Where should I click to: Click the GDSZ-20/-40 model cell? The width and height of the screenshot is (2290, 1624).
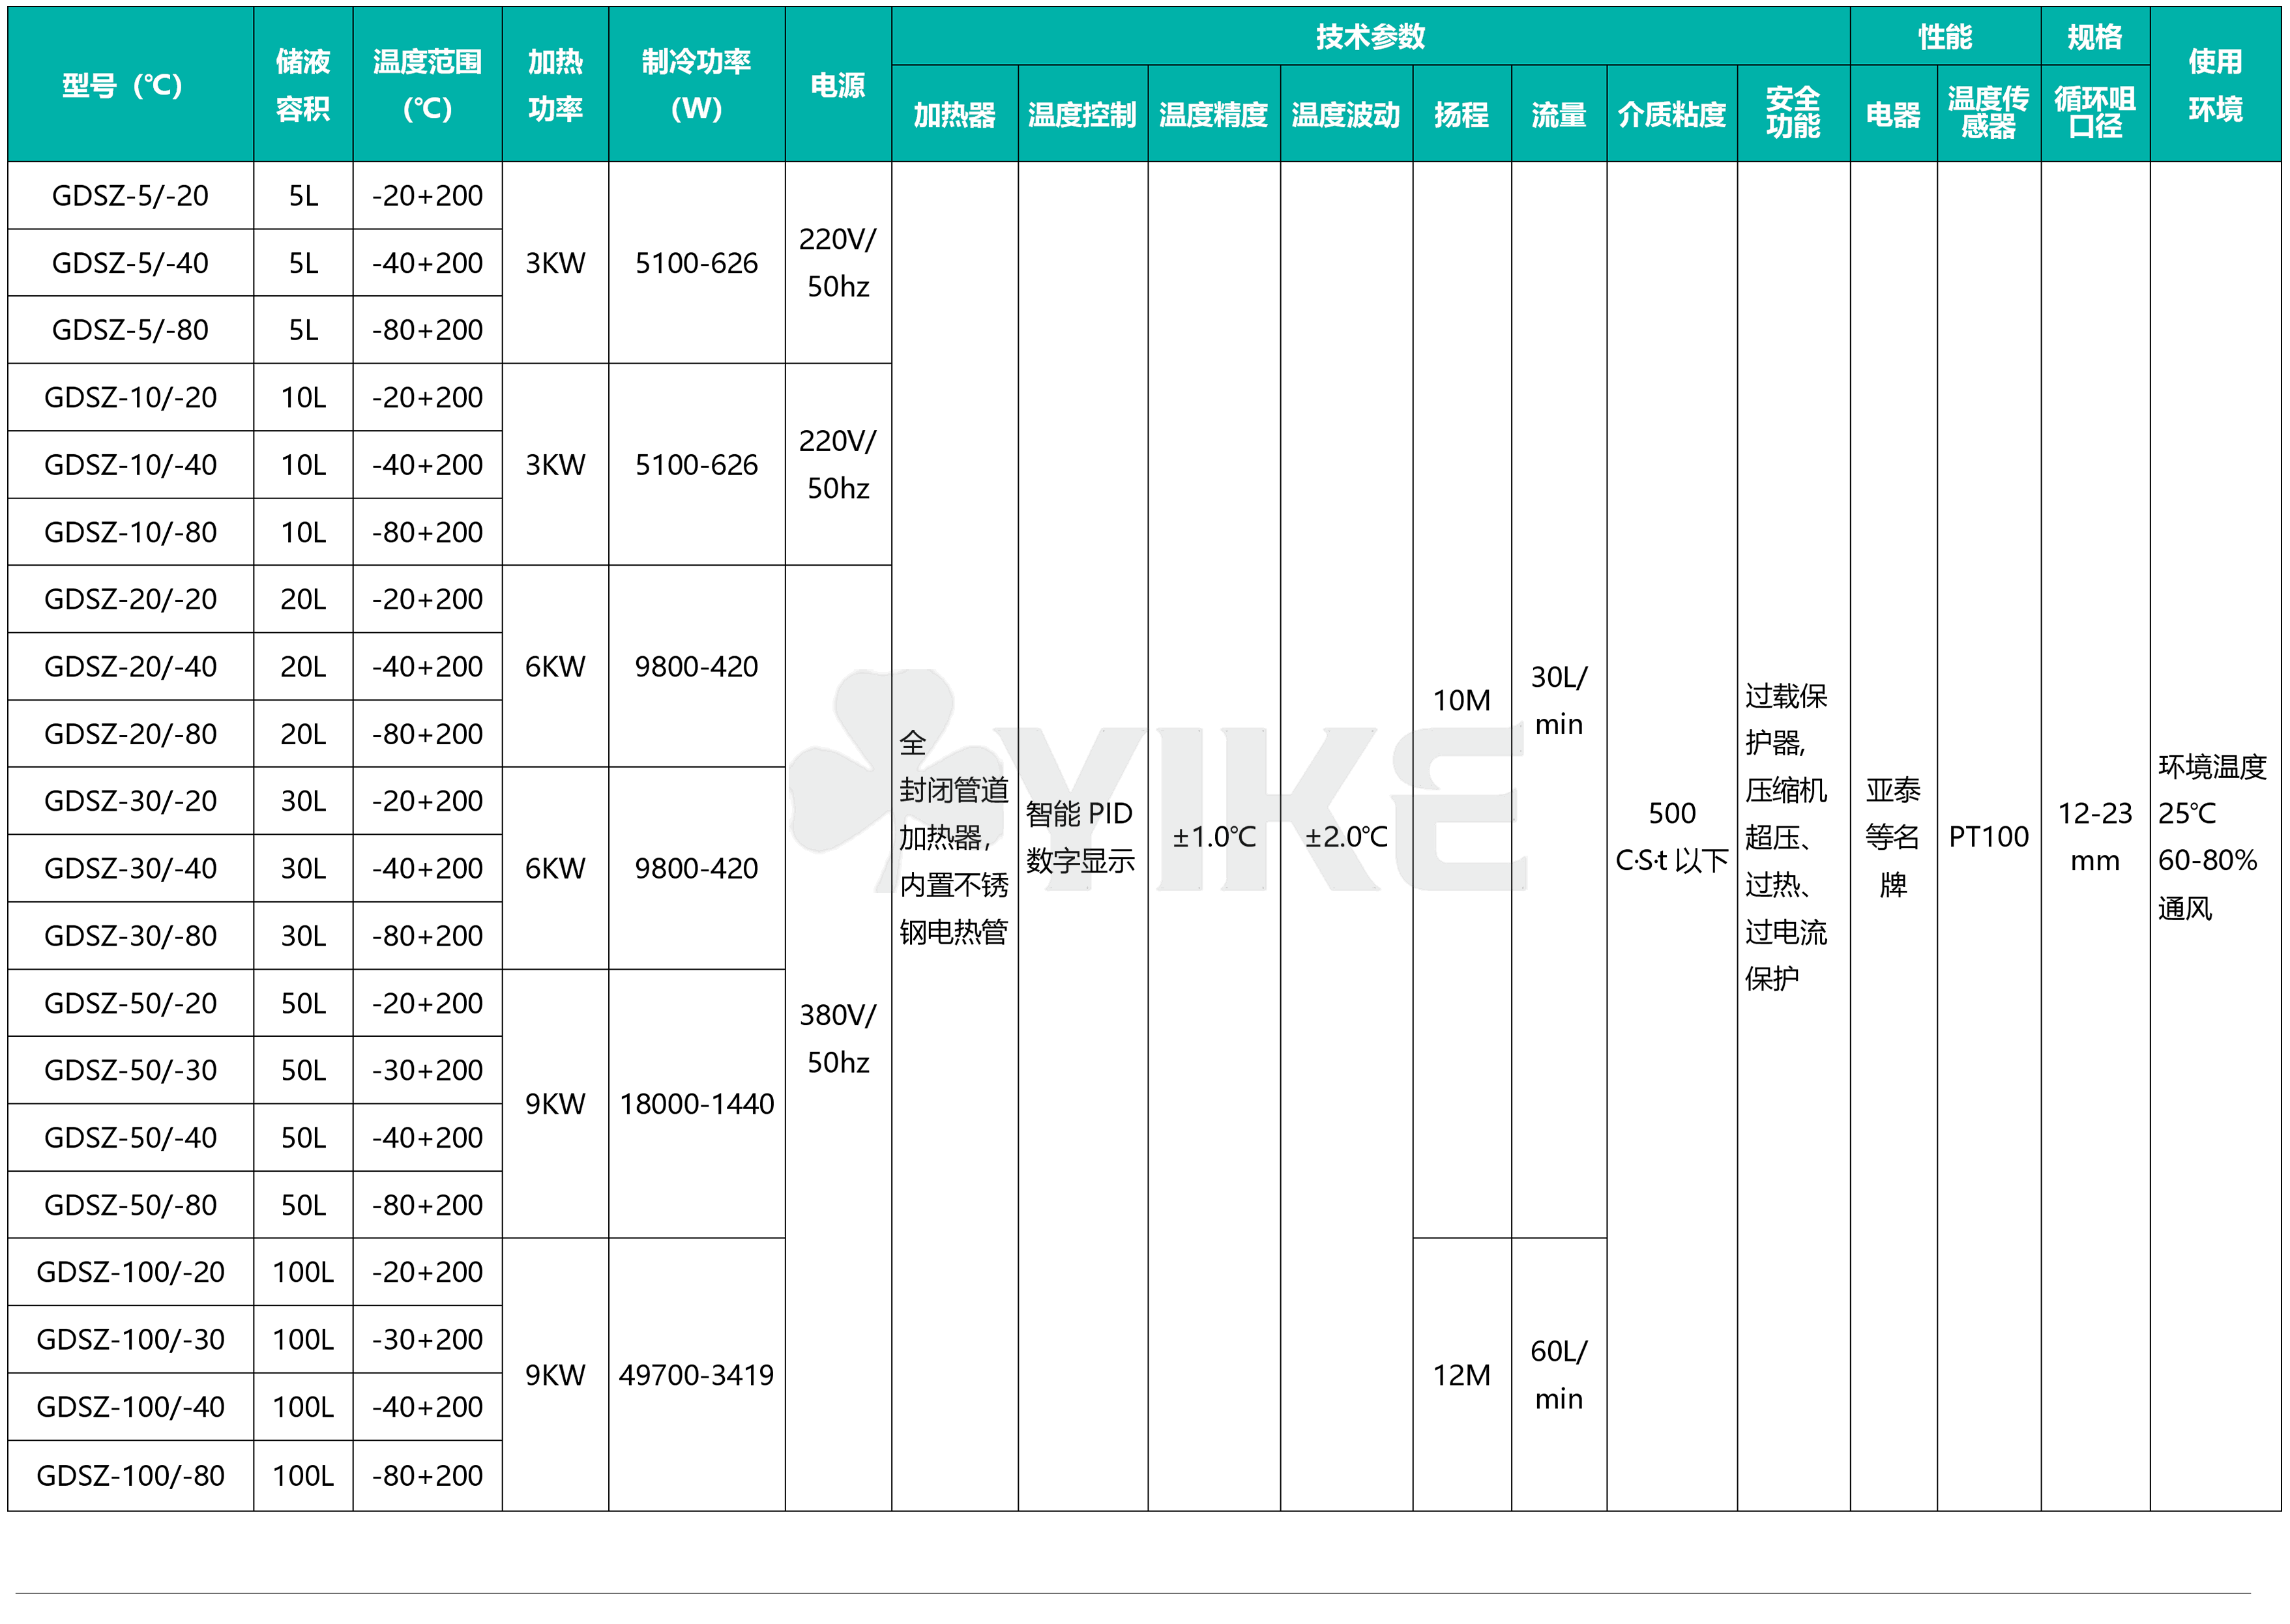130,667
